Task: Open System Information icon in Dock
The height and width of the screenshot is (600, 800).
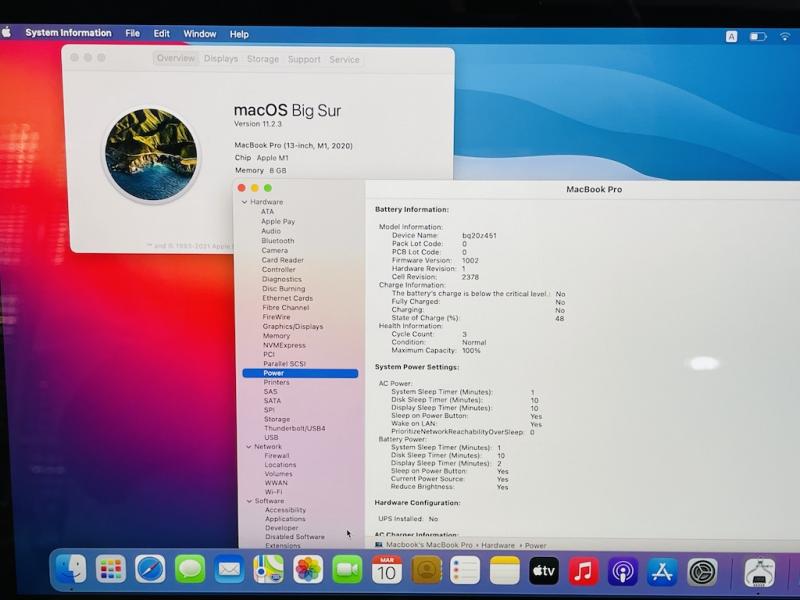Action: [x=760, y=573]
